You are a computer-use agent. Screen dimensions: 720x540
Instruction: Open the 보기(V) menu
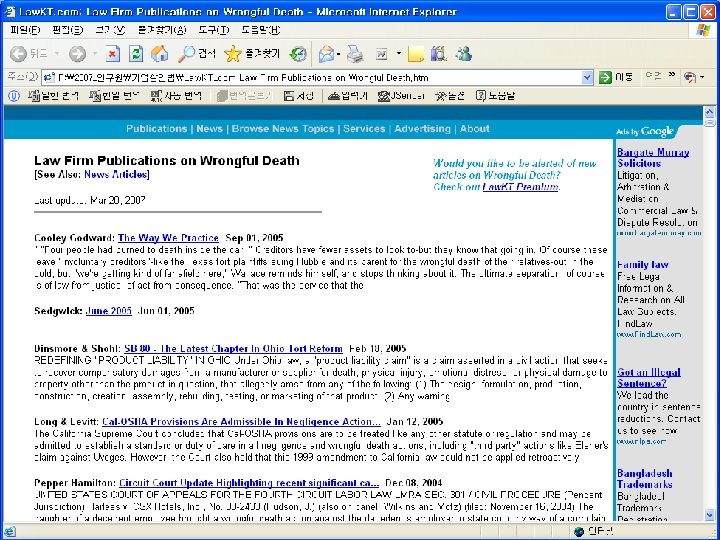tap(110, 30)
